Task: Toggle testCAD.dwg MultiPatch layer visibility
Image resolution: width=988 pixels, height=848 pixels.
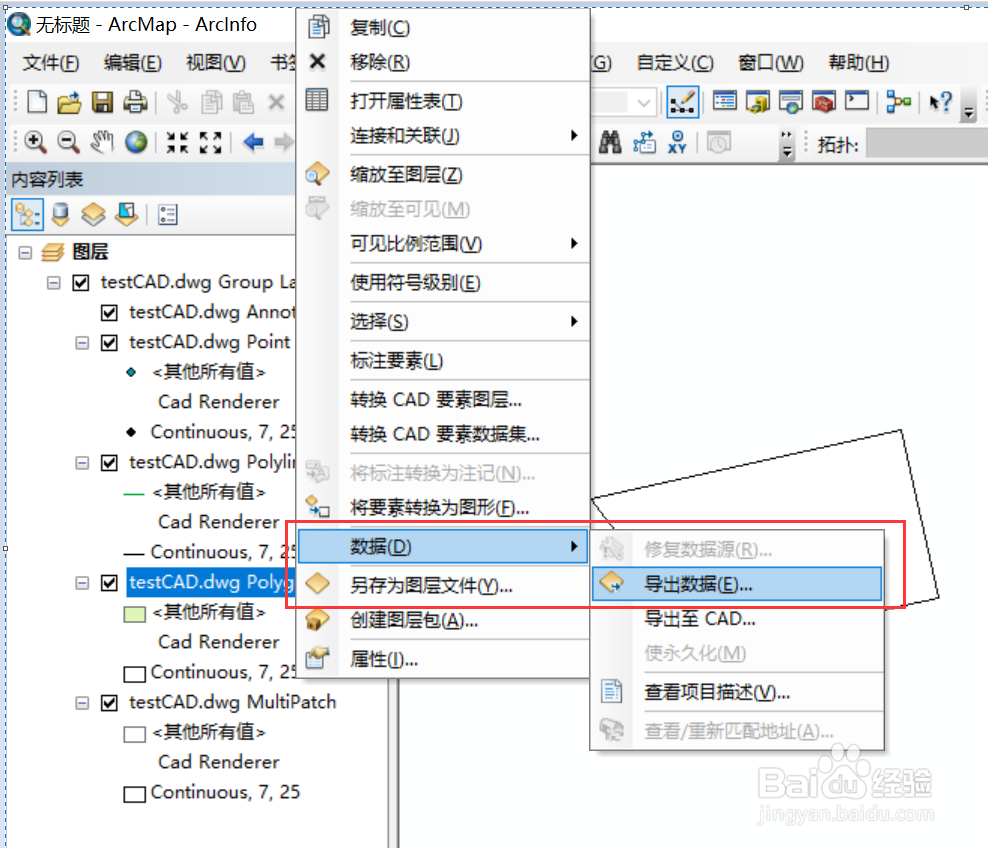Action: pos(109,702)
